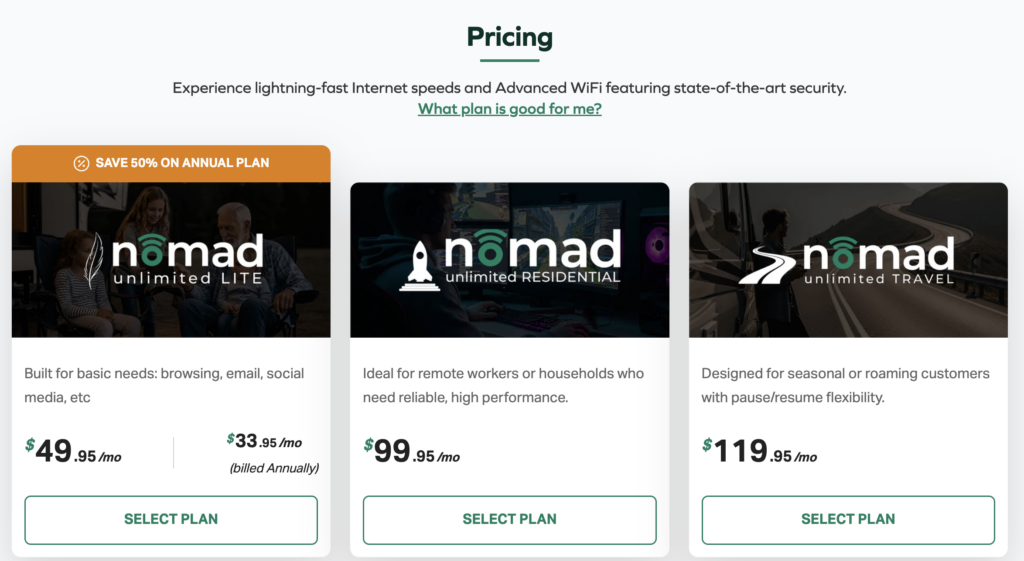Image resolution: width=1024 pixels, height=561 pixels.
Task: Select the Lite plan button
Action: point(171,519)
